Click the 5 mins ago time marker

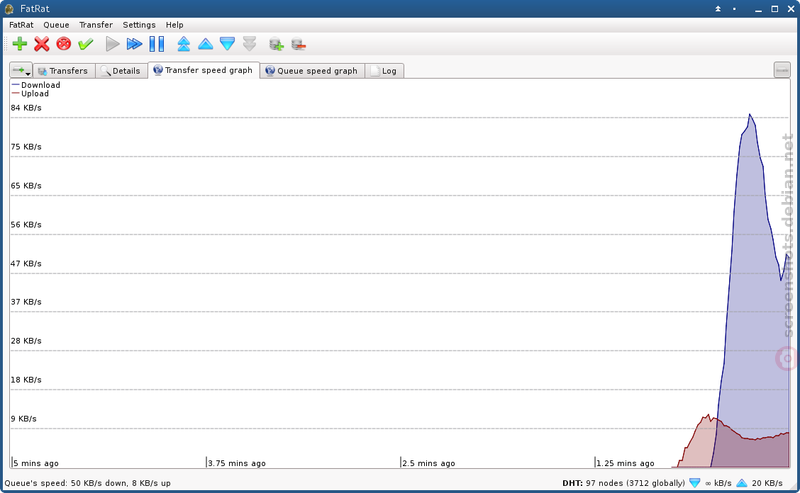point(36,463)
